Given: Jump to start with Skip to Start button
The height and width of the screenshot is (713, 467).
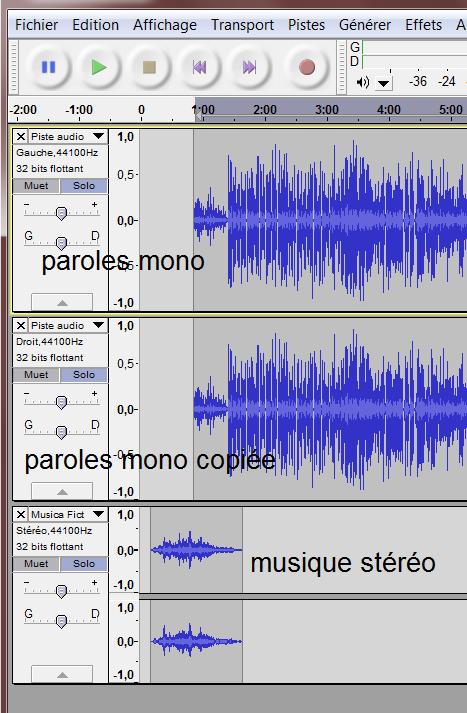Looking at the screenshot, I should coord(199,68).
